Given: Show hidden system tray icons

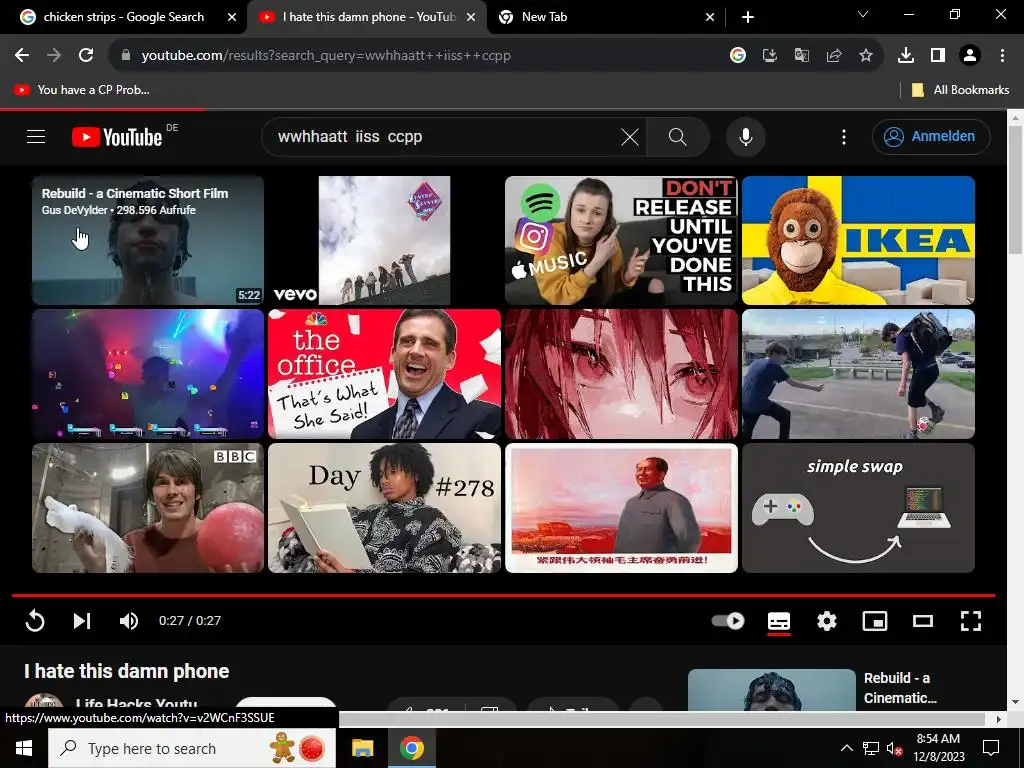Looking at the screenshot, I should click(846, 748).
